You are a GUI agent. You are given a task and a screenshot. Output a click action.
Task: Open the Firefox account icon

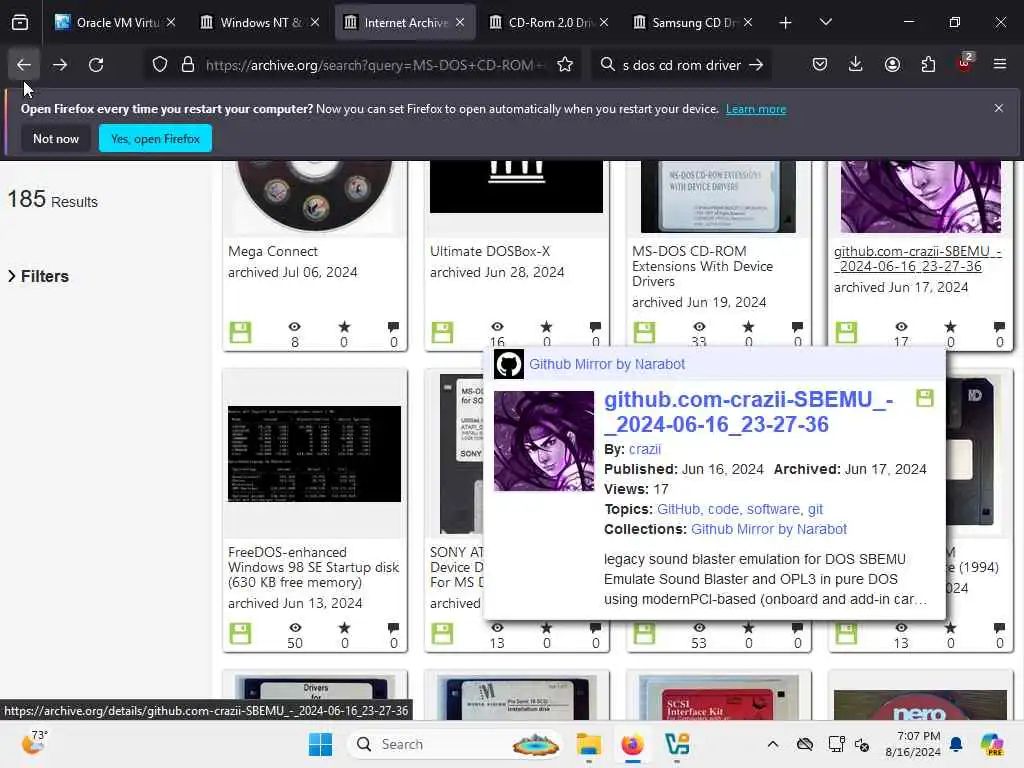892,64
